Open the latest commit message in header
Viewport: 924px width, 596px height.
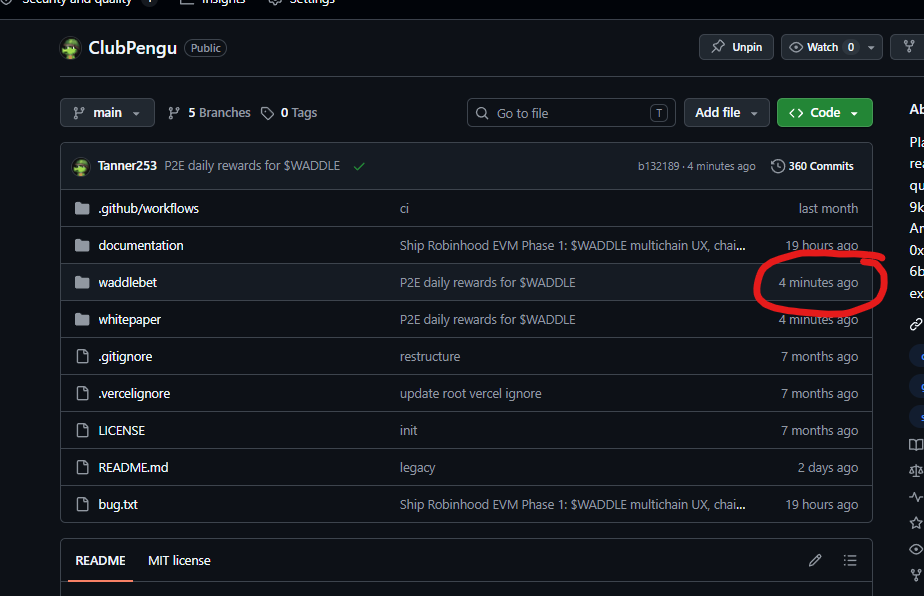click(252, 166)
